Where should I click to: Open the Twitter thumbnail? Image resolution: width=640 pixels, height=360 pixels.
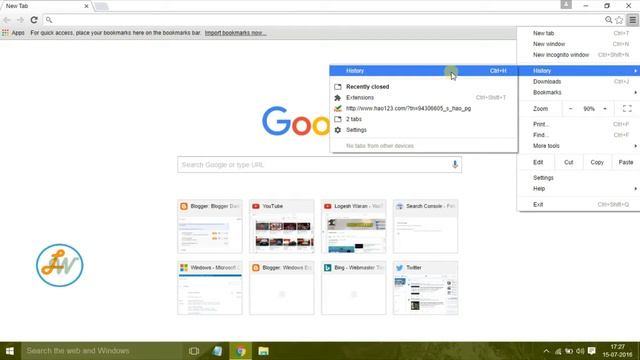(425, 288)
